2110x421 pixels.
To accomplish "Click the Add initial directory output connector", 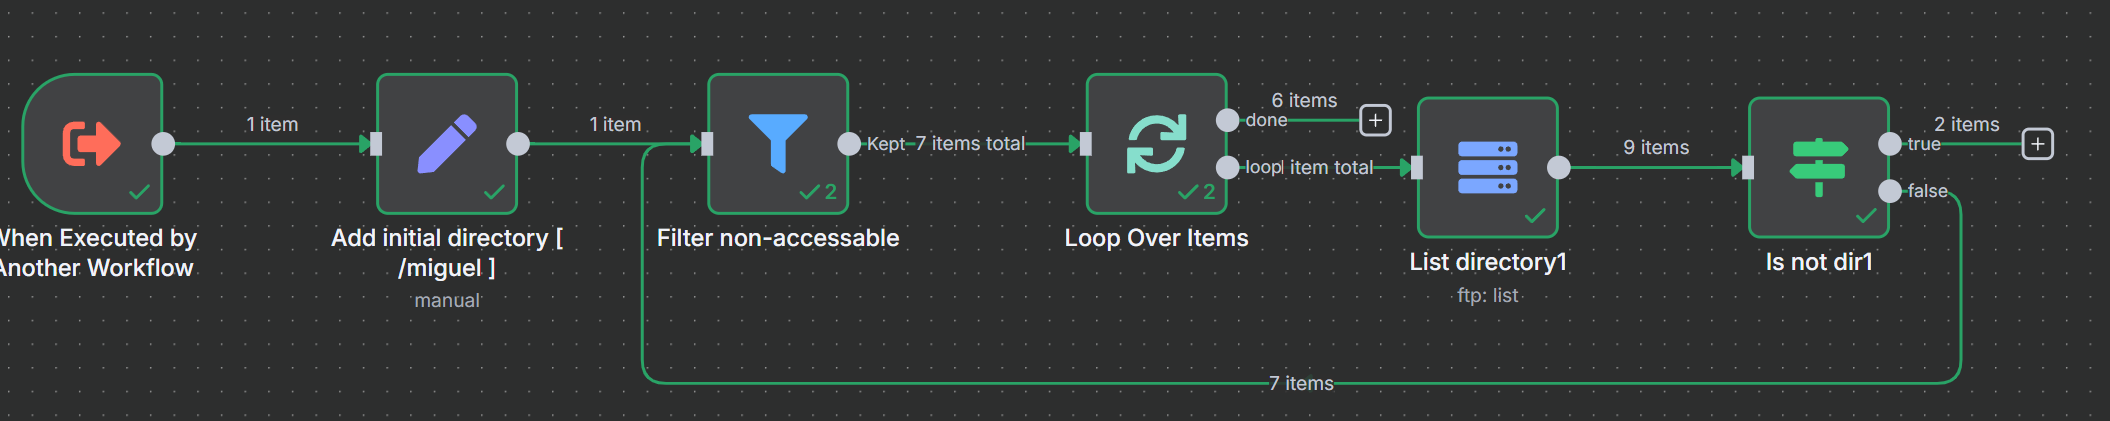I will click(x=518, y=144).
